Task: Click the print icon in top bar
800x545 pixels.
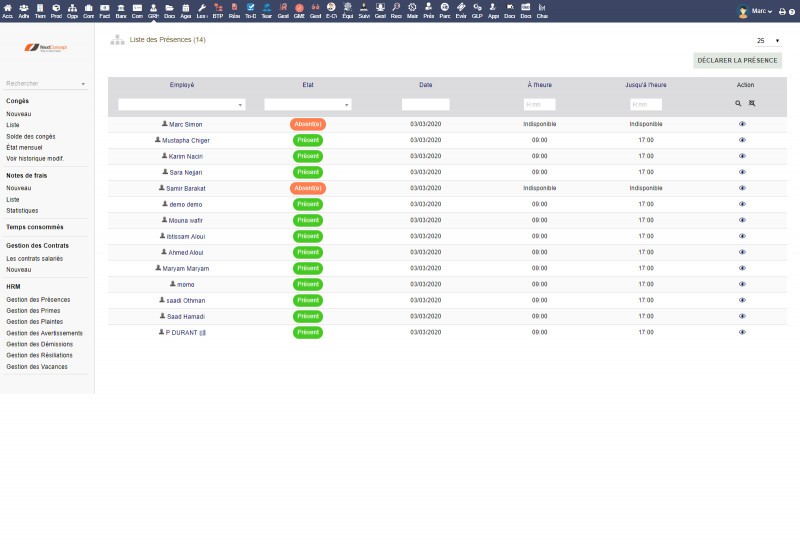Action: (782, 12)
